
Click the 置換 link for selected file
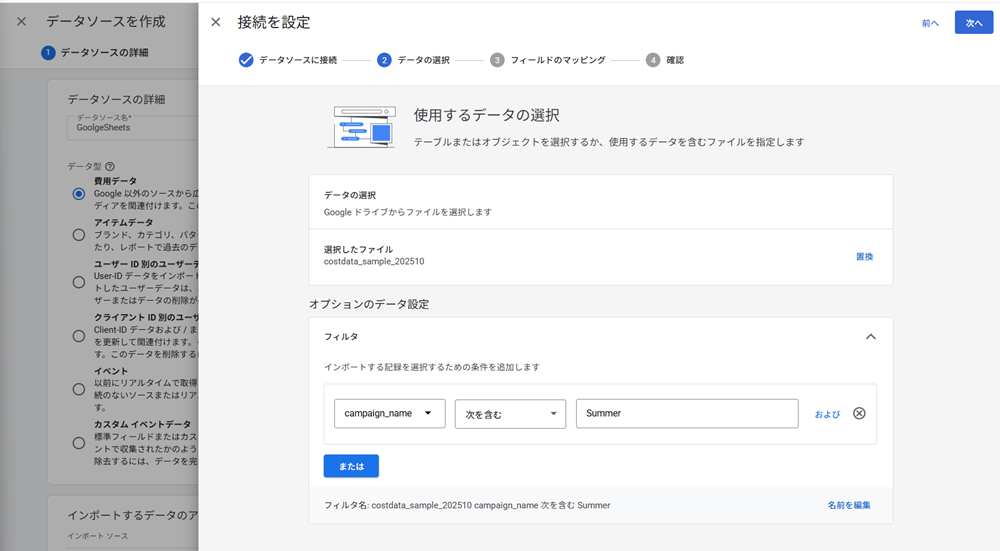pyautogui.click(x=864, y=257)
